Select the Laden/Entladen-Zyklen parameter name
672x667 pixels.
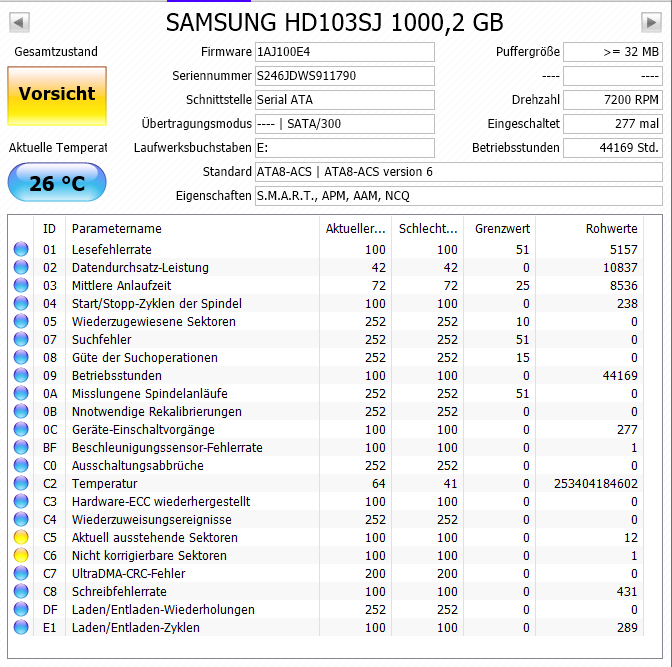pos(135,628)
